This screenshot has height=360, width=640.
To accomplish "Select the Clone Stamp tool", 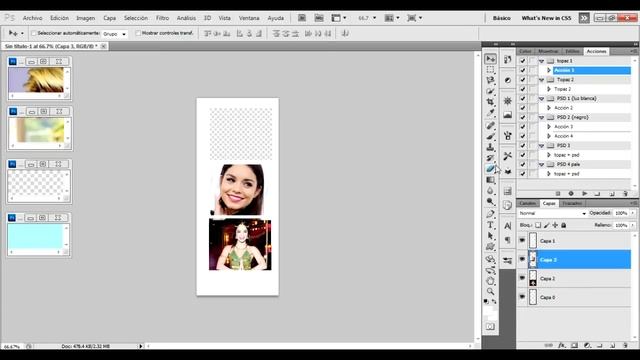I will tap(490, 147).
